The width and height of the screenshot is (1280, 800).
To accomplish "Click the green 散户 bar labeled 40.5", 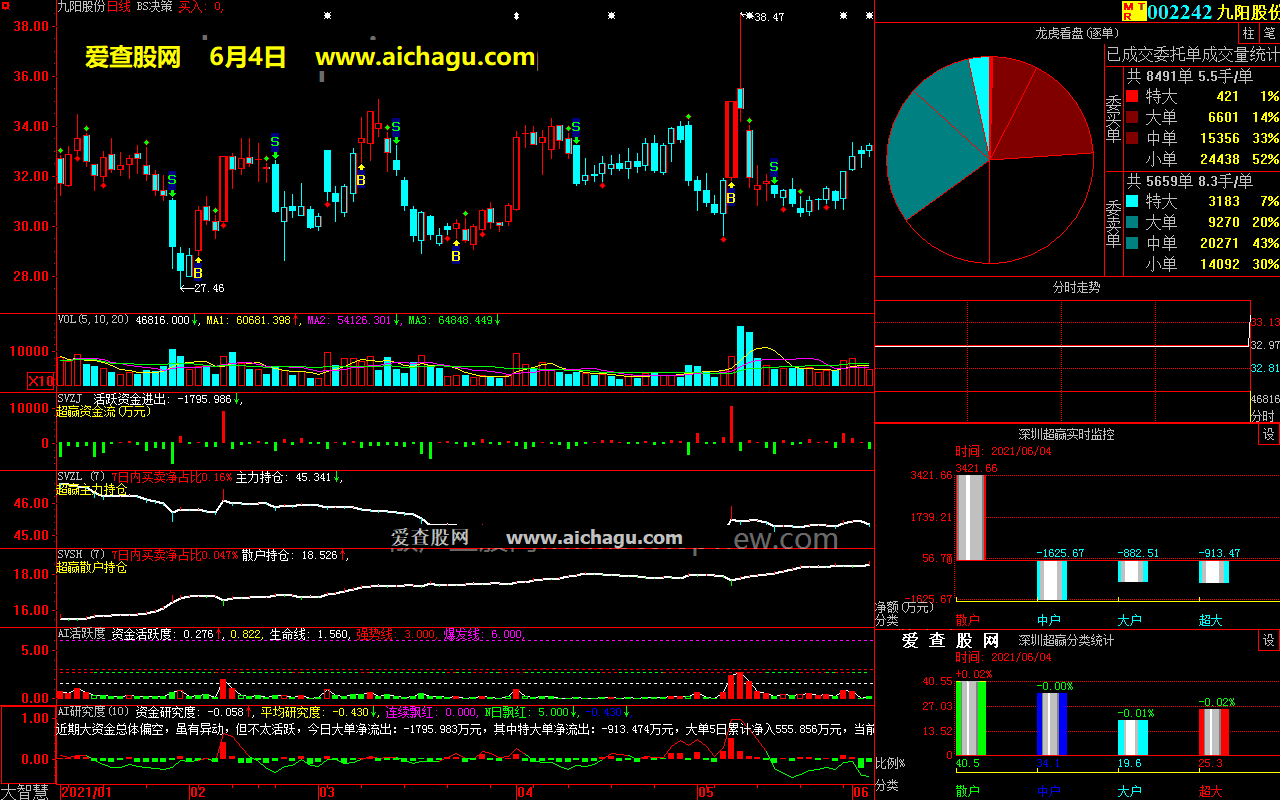I will [x=971, y=718].
